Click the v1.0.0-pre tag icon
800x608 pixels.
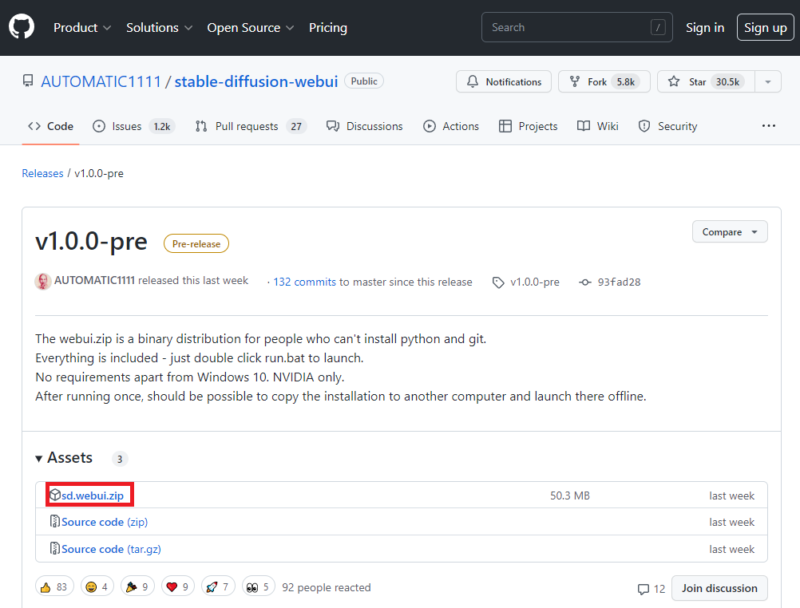click(497, 282)
